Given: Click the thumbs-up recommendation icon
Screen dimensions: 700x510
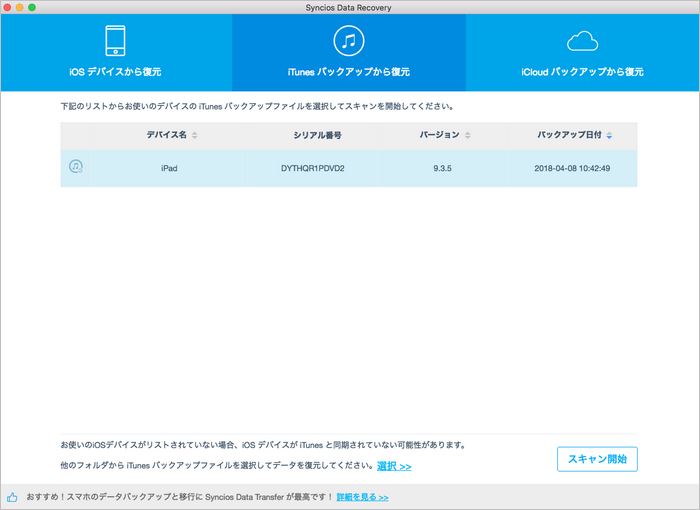Looking at the screenshot, I should (x=12, y=497).
